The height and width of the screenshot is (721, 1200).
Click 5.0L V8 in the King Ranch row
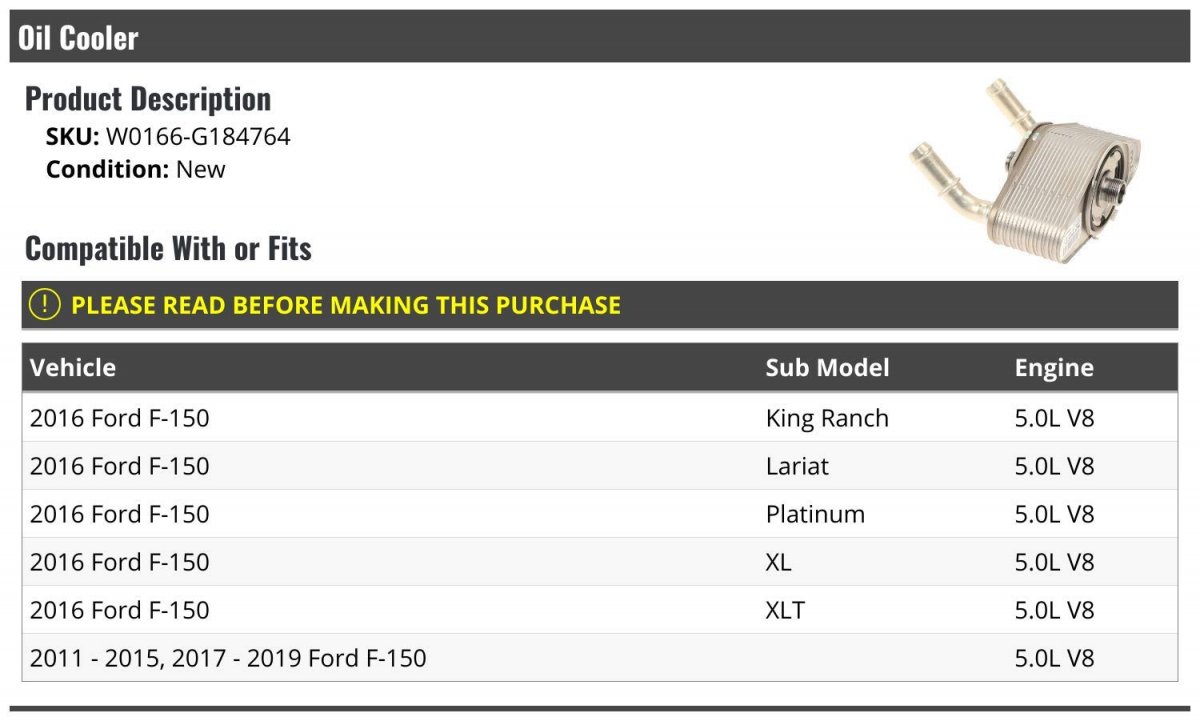(x=1054, y=418)
